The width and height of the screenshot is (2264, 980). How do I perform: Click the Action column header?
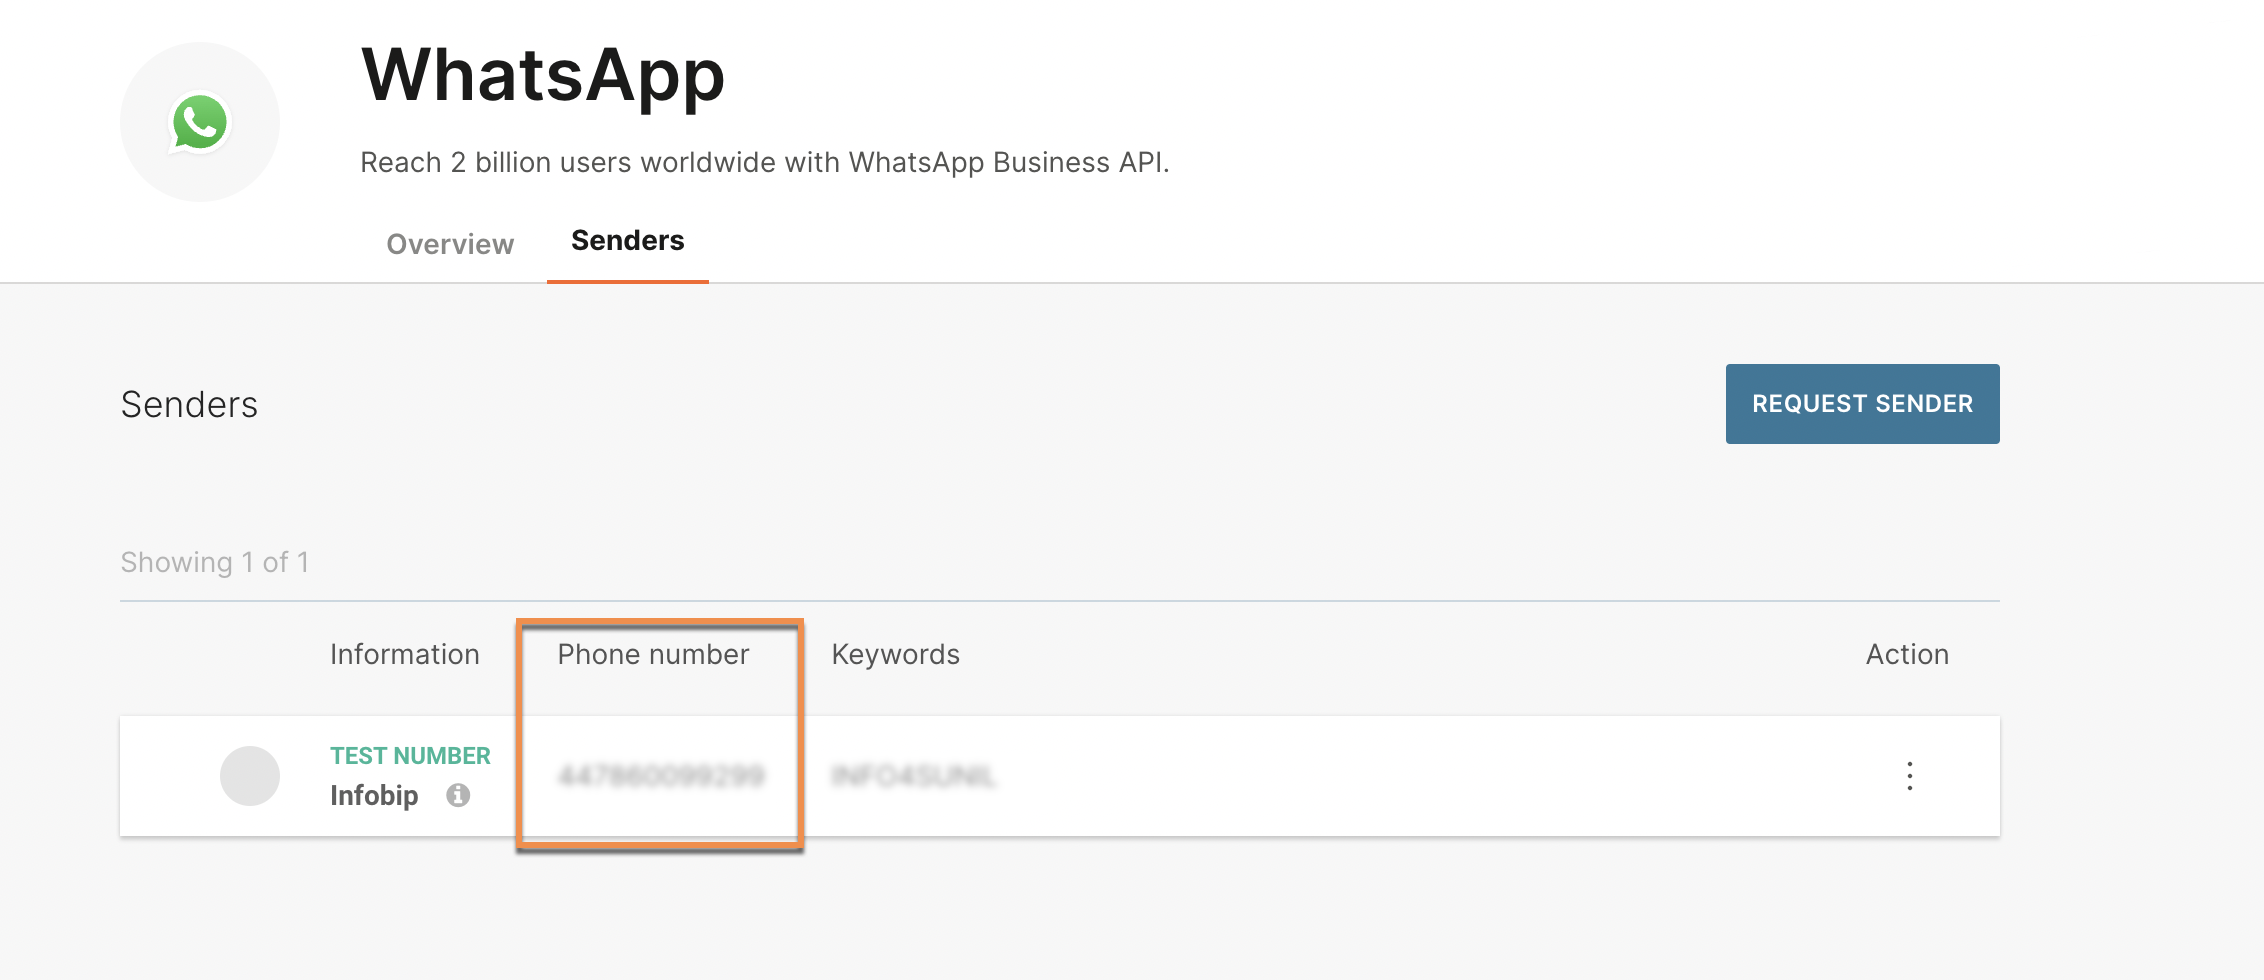(1907, 654)
